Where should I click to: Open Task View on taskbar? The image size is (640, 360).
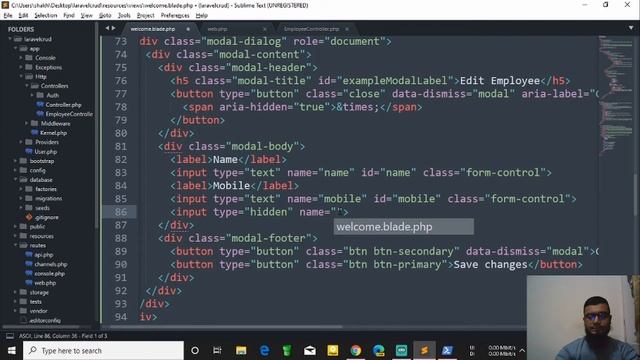point(217,351)
